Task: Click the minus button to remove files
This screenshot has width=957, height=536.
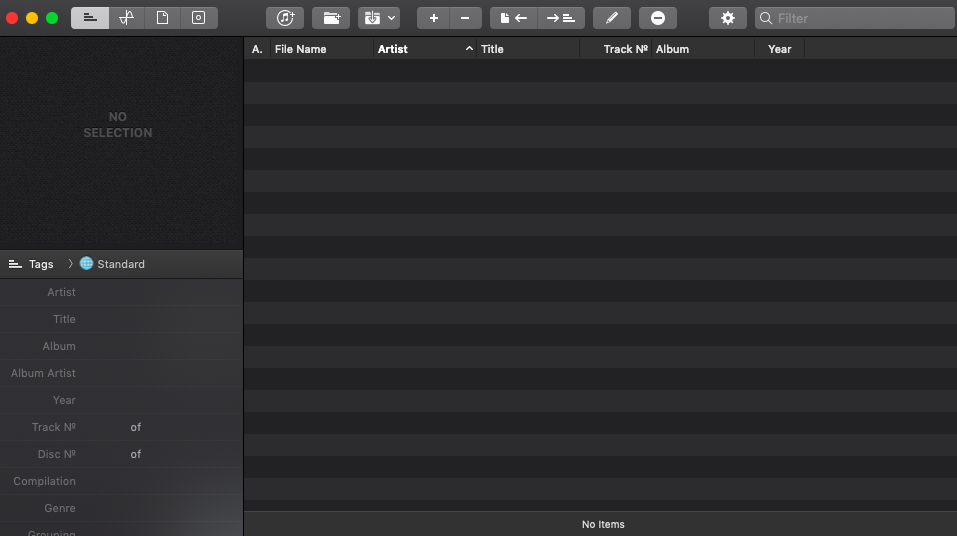Action: (x=465, y=18)
